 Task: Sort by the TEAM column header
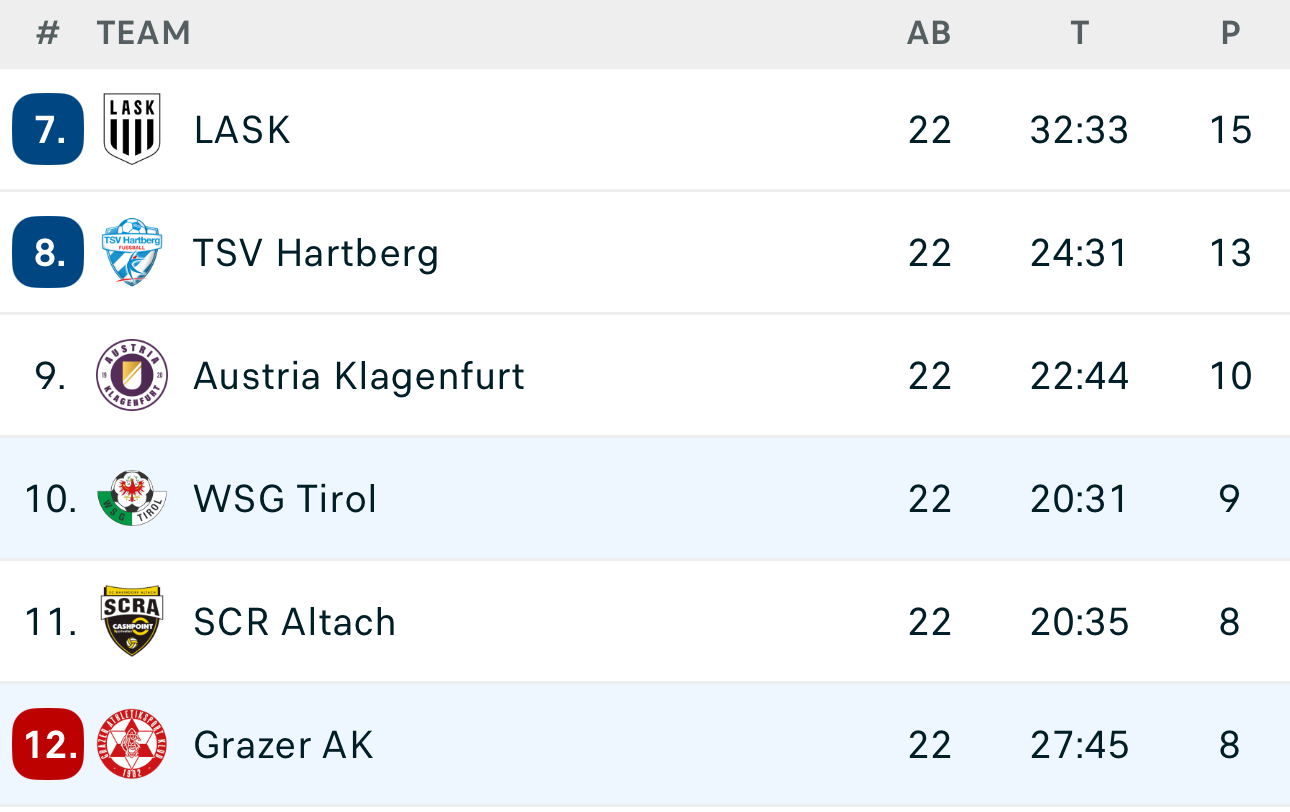144,33
